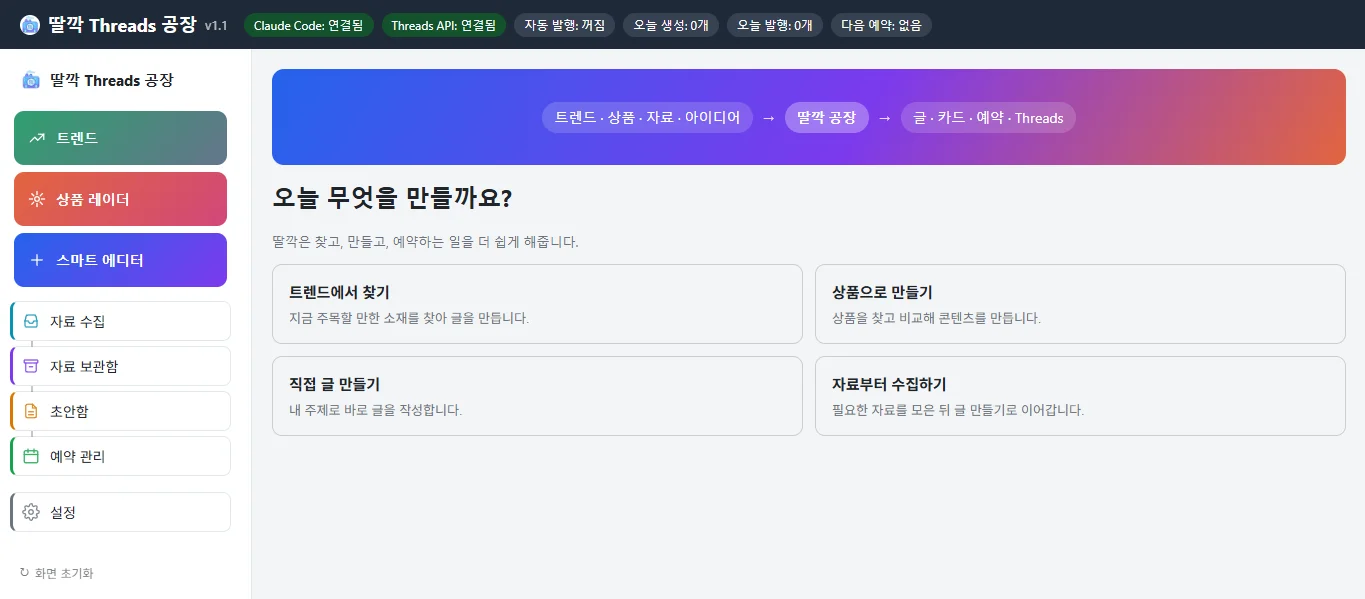Image resolution: width=1365 pixels, height=599 pixels.
Task: Click the inbox icon beside 자료 수집
Action: click(x=31, y=321)
